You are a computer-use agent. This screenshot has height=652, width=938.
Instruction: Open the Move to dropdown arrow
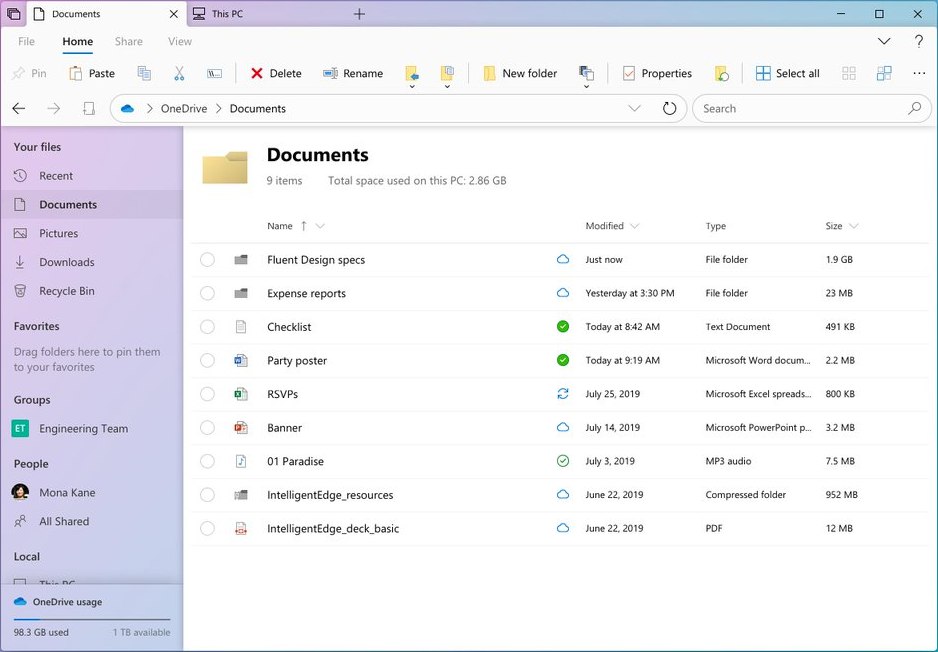pos(412,87)
